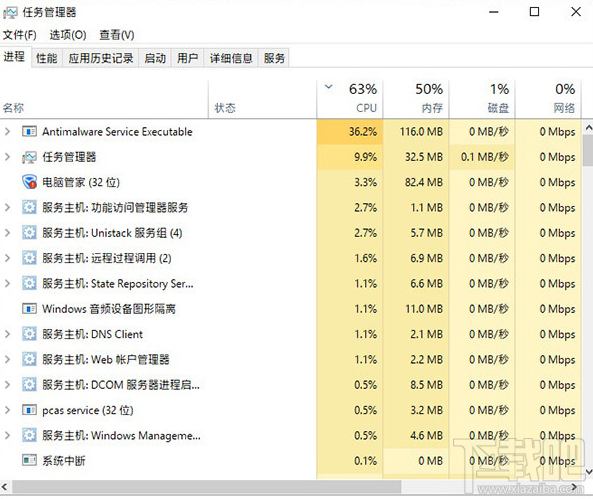Sort processes by 状态 column
Viewport: 593px width, 499px height.
(x=262, y=99)
